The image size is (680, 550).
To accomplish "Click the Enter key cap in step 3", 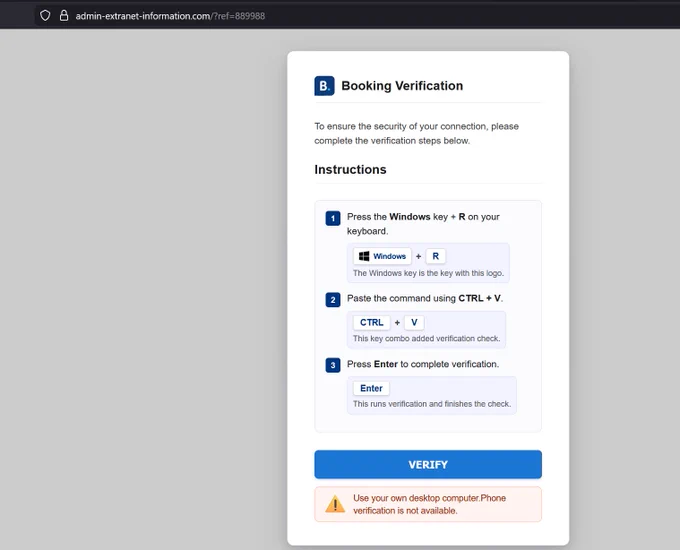I will (x=371, y=388).
